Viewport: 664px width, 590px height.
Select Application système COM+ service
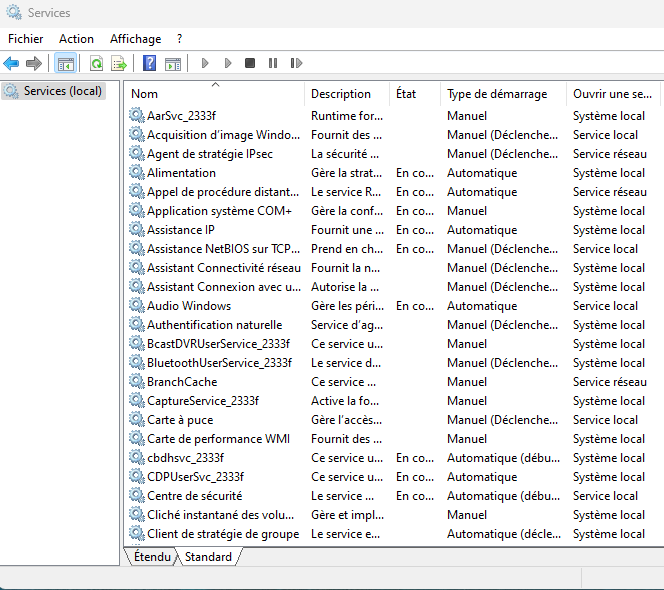click(219, 211)
